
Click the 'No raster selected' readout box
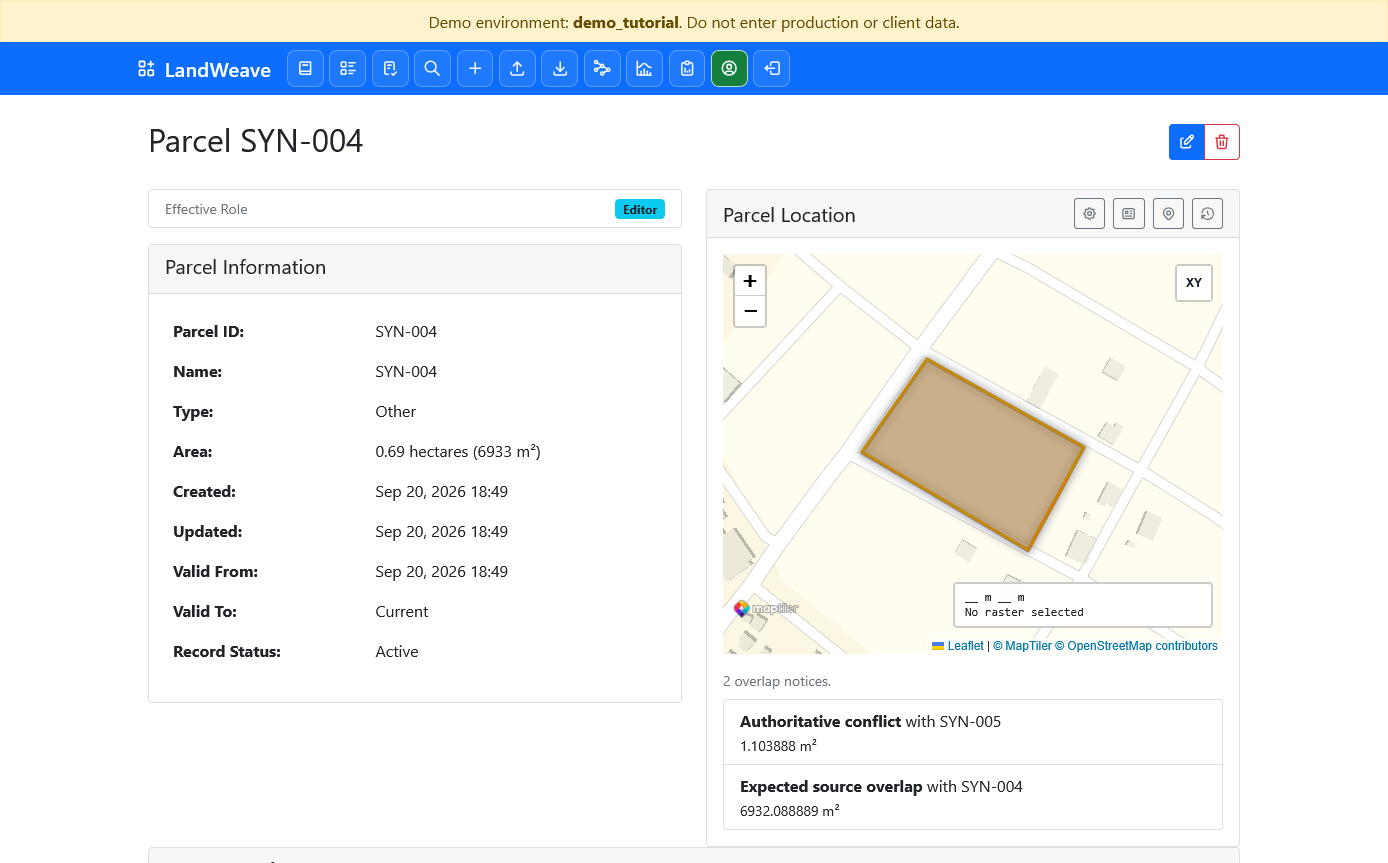[1083, 605]
